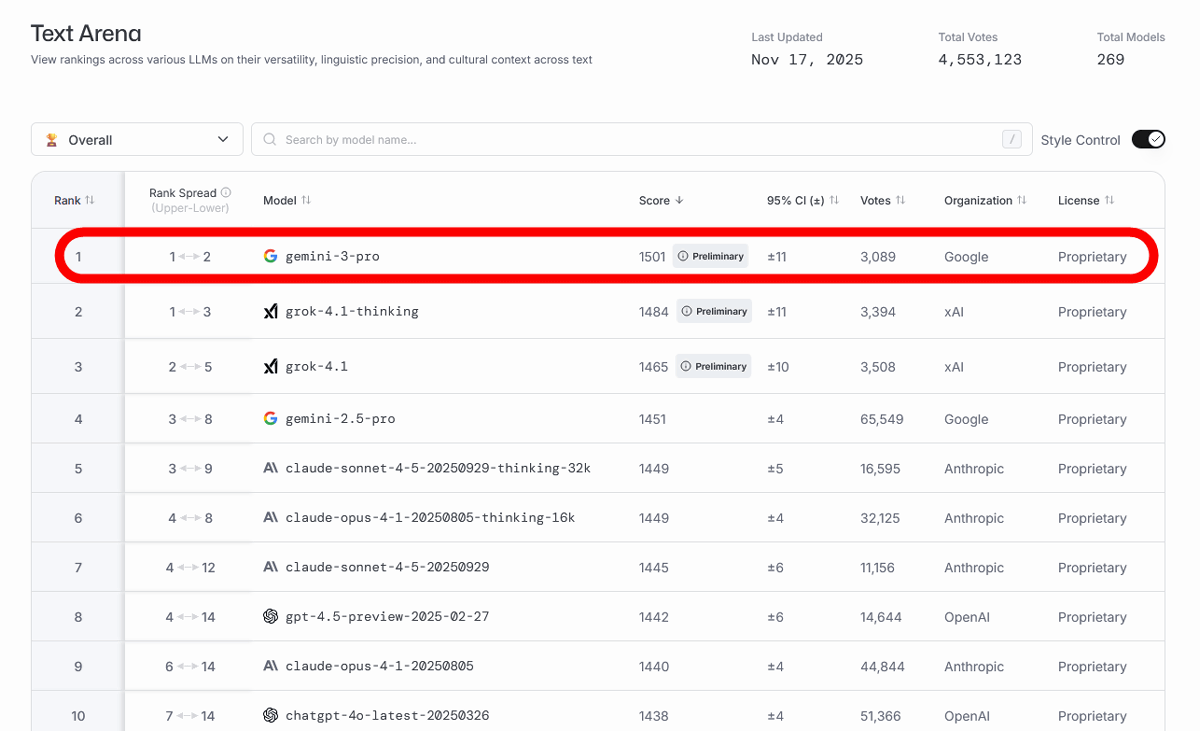Image resolution: width=1200 pixels, height=731 pixels.
Task: Click the OpenAI logo beside gpt-4.5-preview-2025-02-27
Action: tap(270, 617)
